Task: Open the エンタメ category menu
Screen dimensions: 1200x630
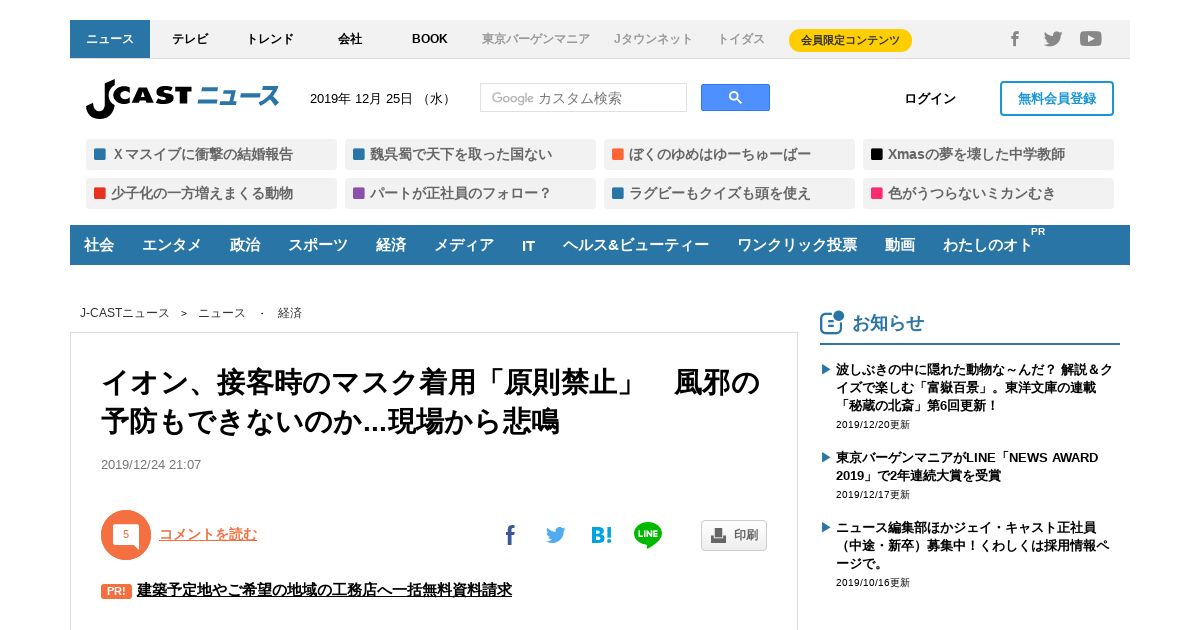Action: (172, 245)
